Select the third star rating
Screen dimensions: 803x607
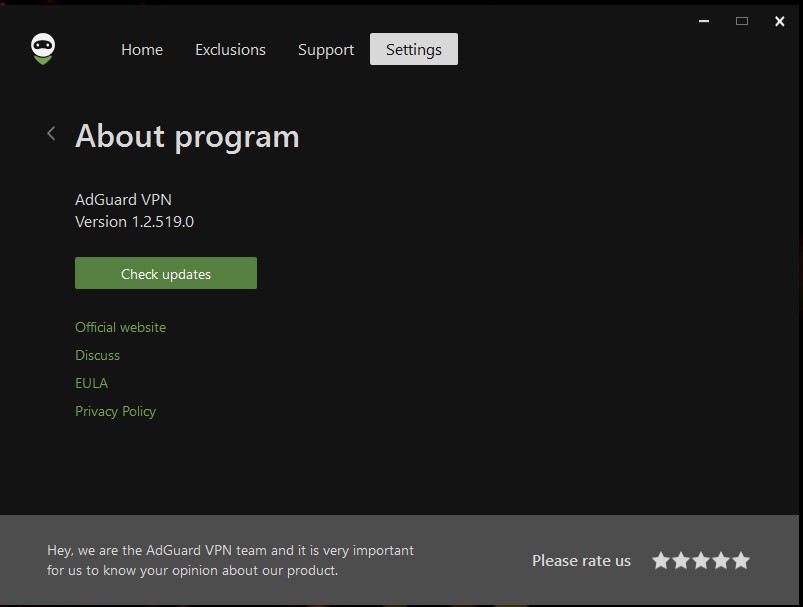coord(701,561)
